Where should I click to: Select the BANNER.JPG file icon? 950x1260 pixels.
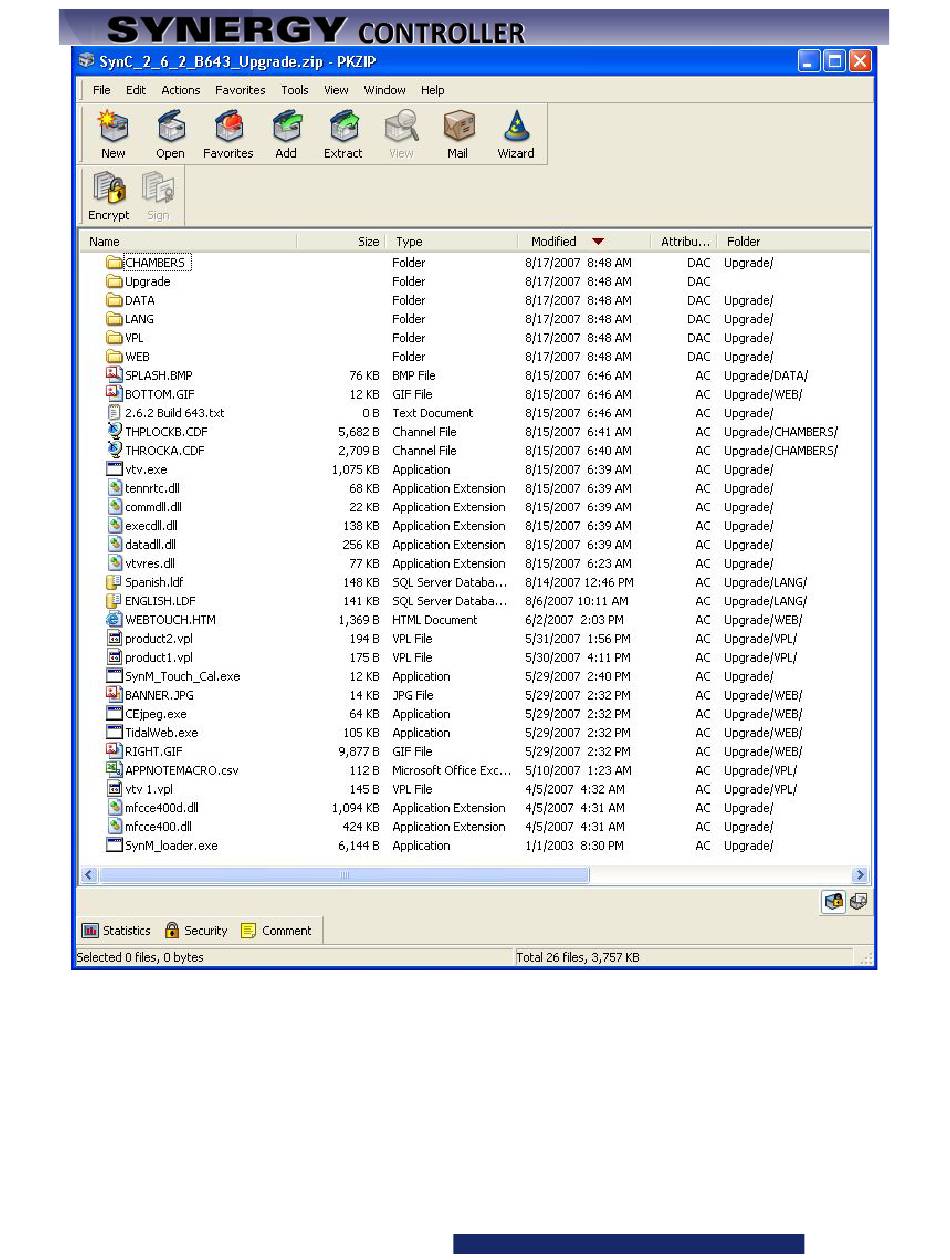[x=114, y=695]
